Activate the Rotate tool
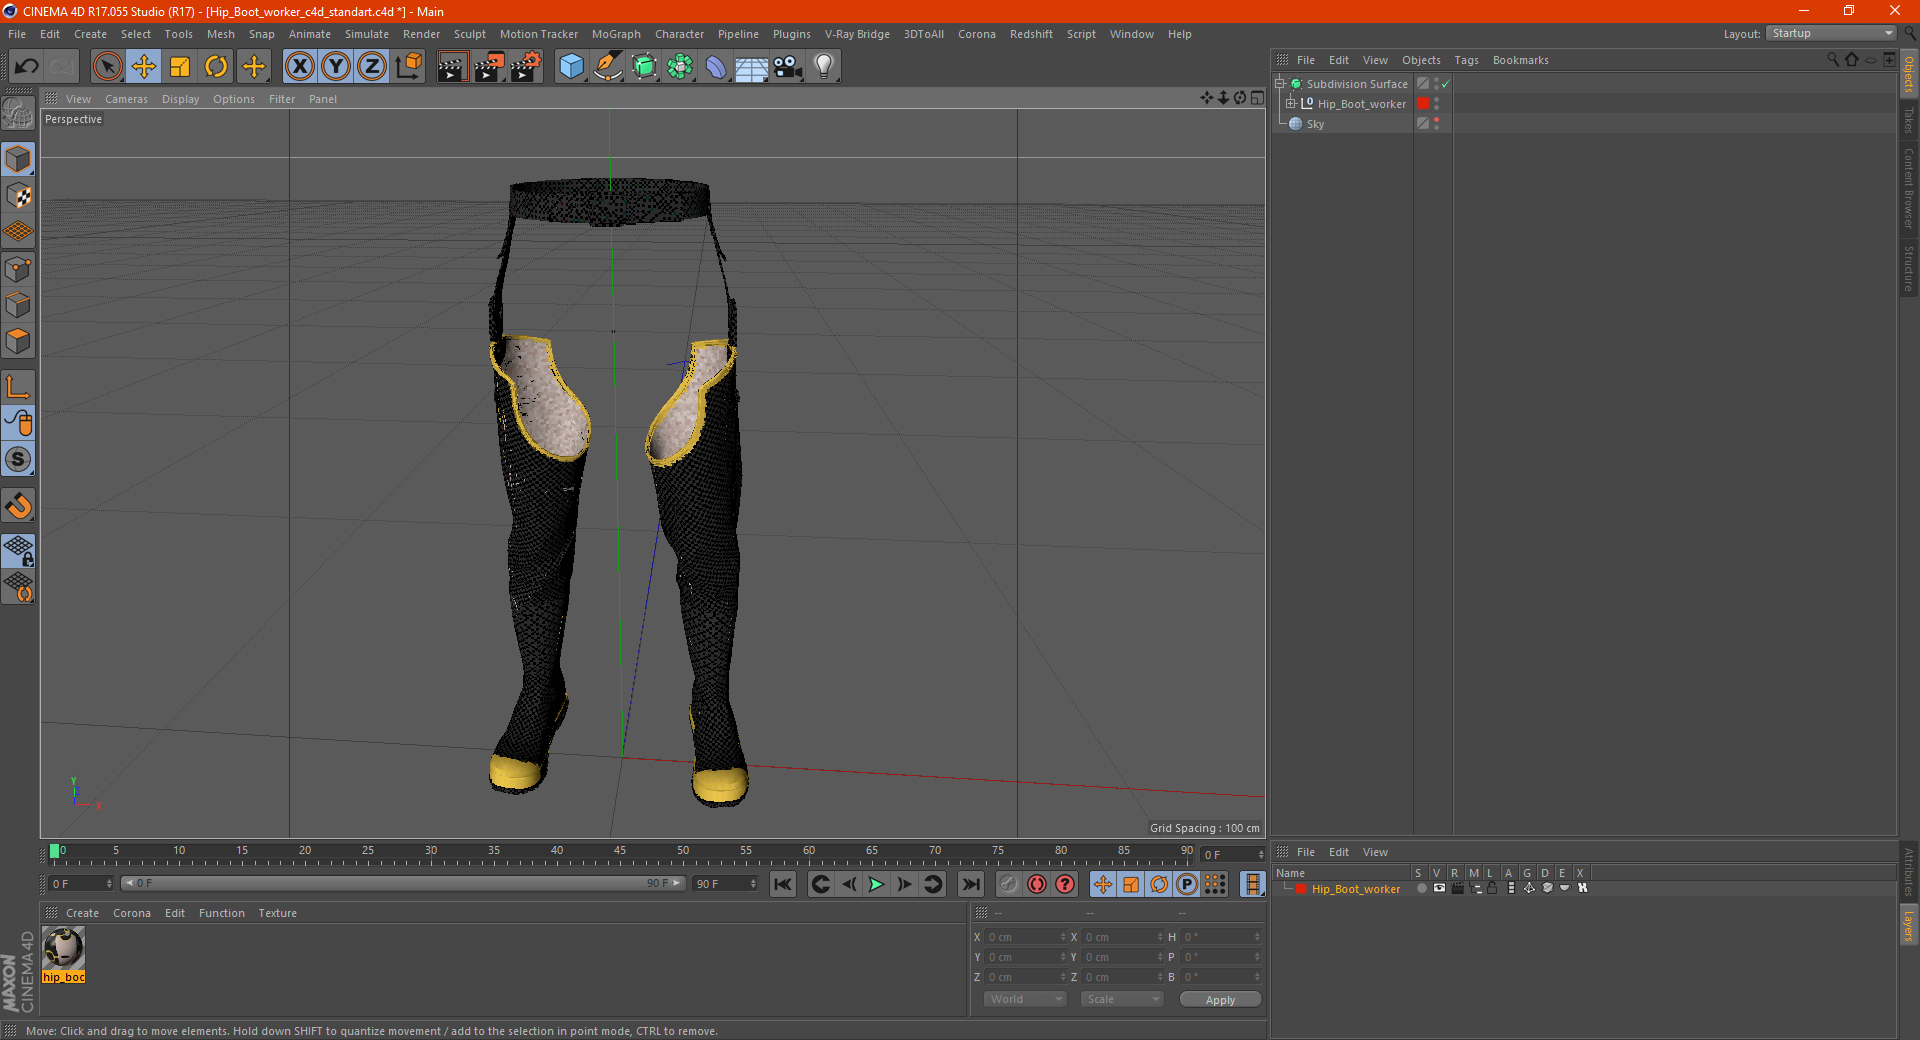The image size is (1920, 1040). click(x=216, y=67)
